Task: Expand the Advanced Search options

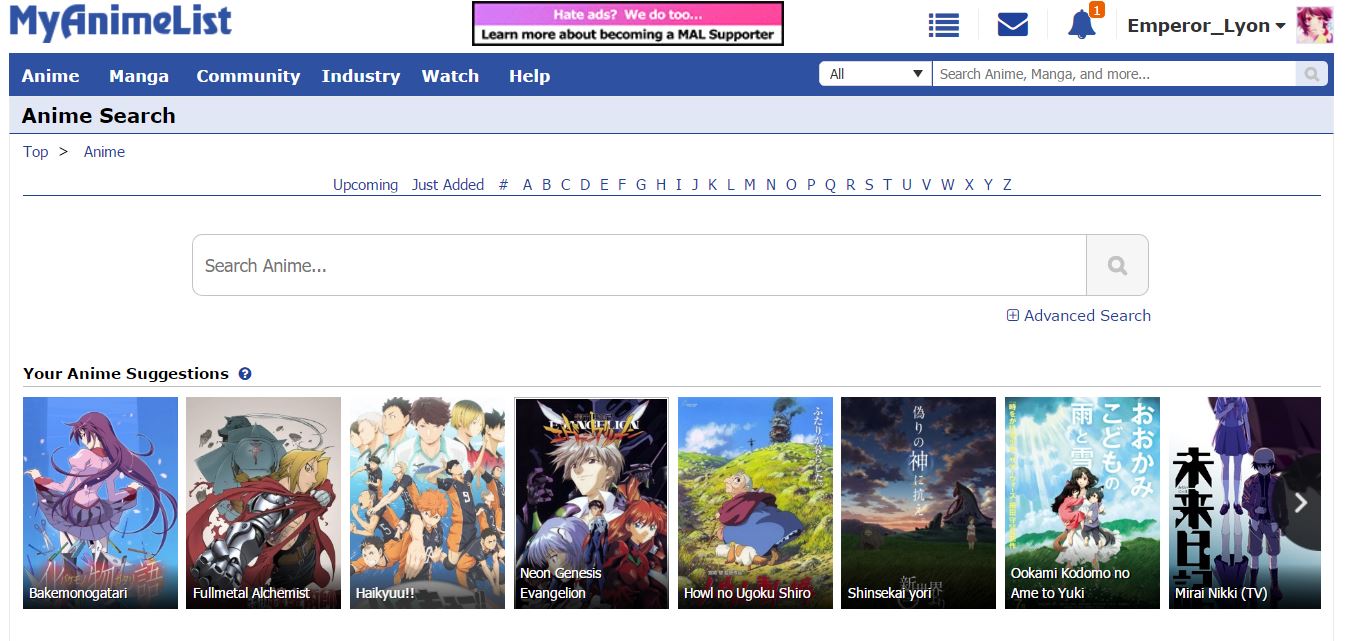Action: coord(1078,315)
